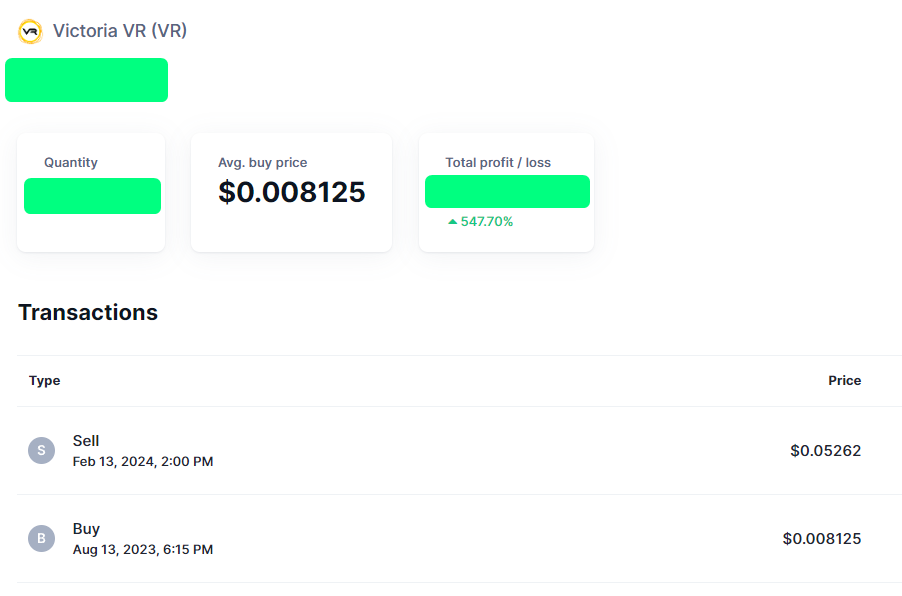Click the green highlighted portfolio value bar
This screenshot has height=596, width=902.
click(86, 80)
